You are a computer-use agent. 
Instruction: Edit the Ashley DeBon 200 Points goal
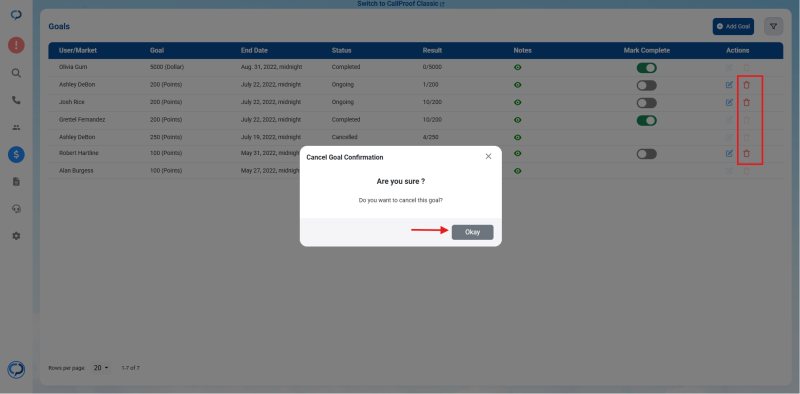point(729,85)
